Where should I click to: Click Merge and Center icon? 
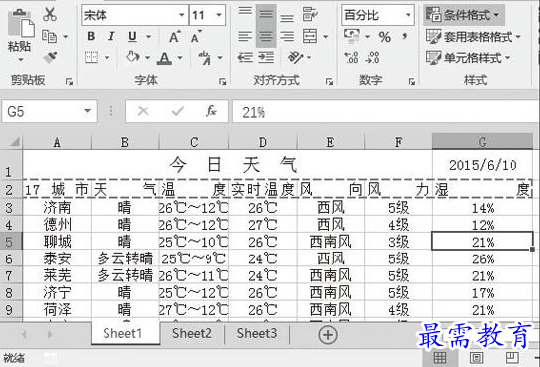tap(310, 36)
